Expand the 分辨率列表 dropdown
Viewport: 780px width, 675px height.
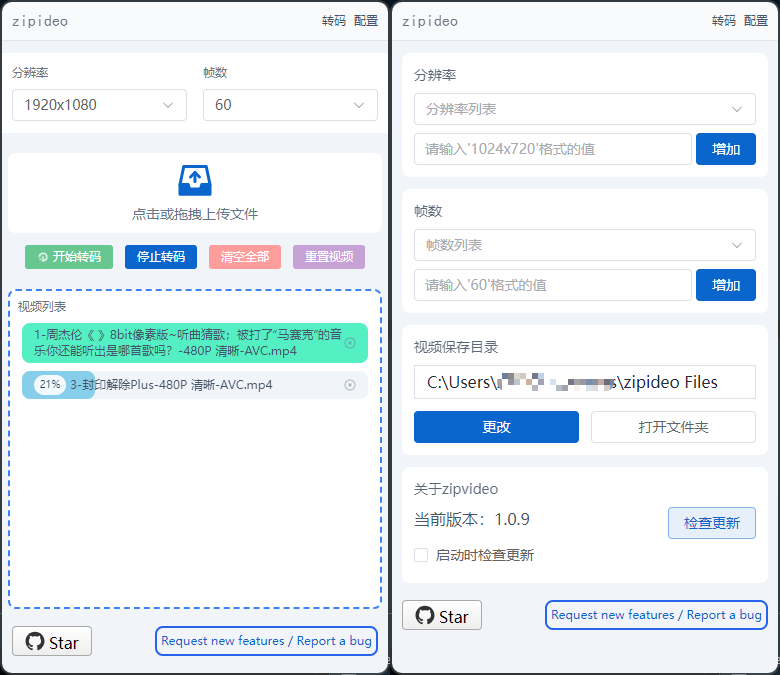pyautogui.click(x=585, y=109)
